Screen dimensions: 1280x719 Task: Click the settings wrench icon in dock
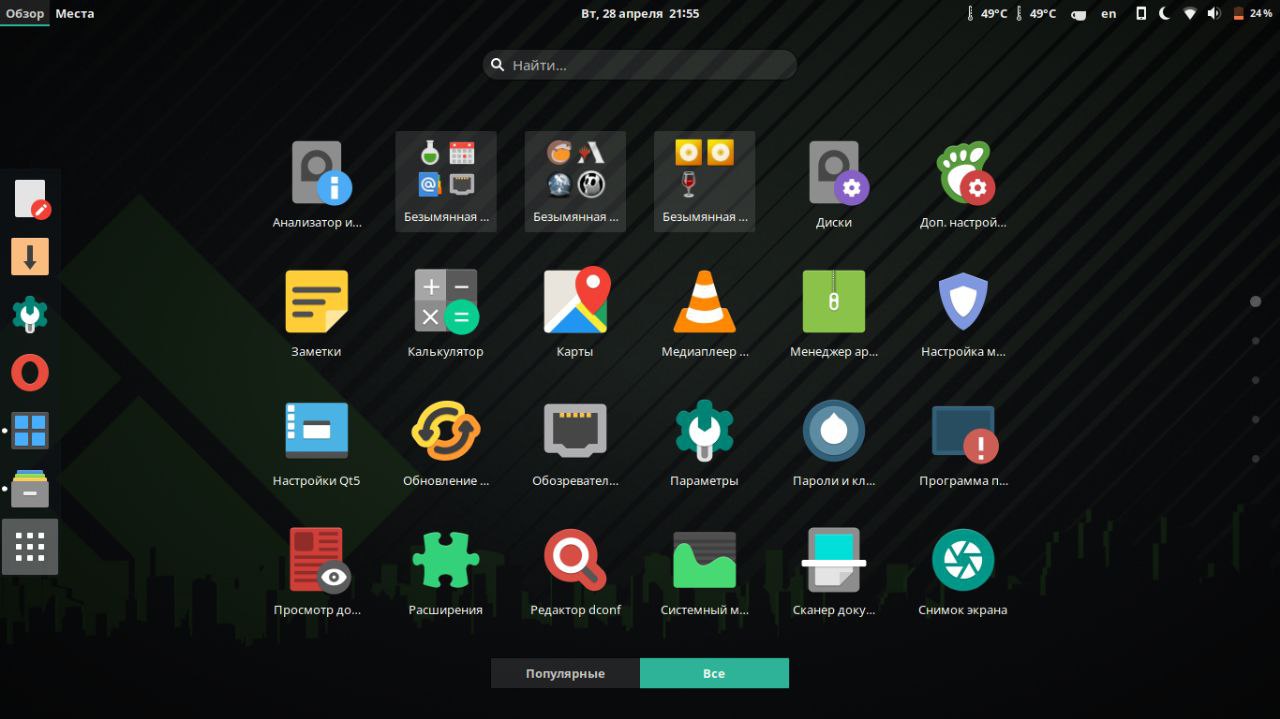(x=30, y=315)
